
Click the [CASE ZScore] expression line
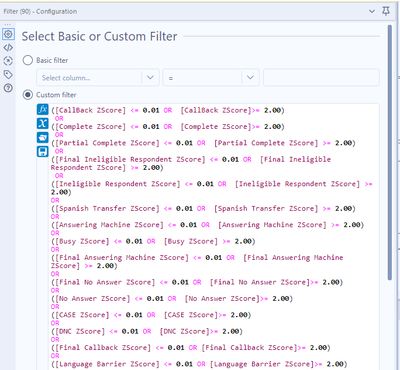click(151, 315)
